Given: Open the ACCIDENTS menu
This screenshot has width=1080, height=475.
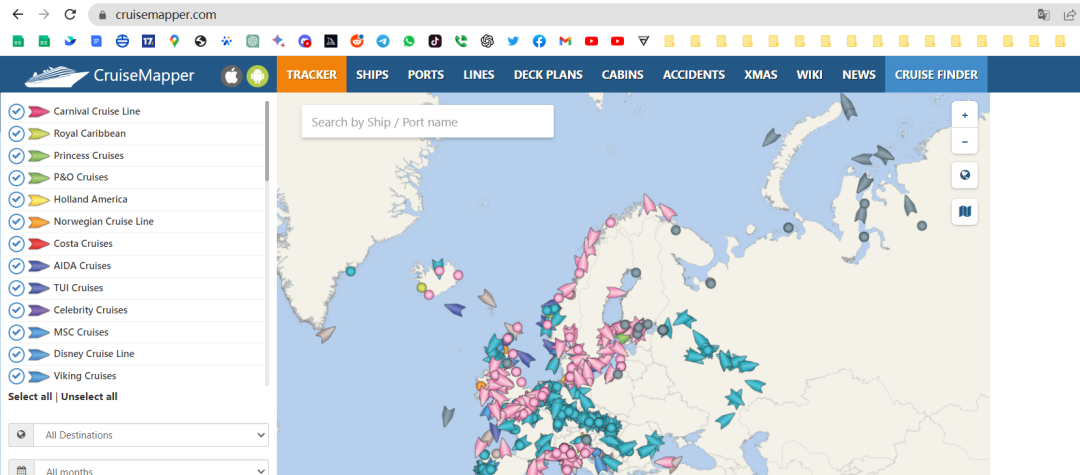Looking at the screenshot, I should pyautogui.click(x=694, y=75).
